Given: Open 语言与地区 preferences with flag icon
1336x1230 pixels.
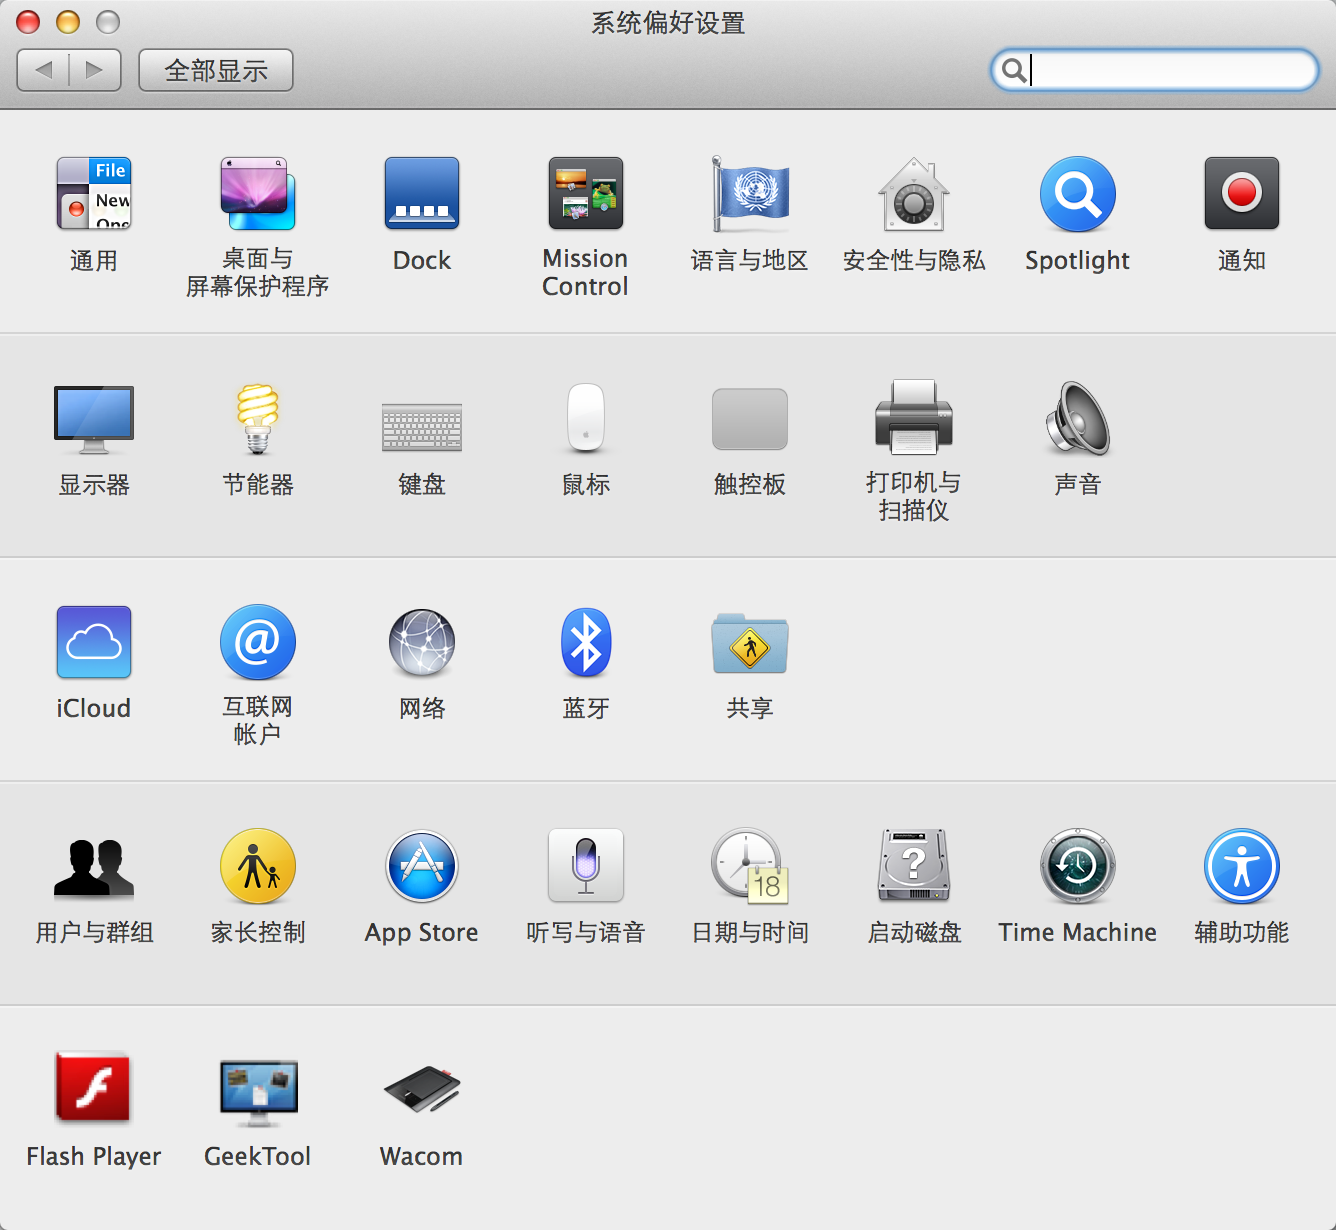Looking at the screenshot, I should coord(749,195).
